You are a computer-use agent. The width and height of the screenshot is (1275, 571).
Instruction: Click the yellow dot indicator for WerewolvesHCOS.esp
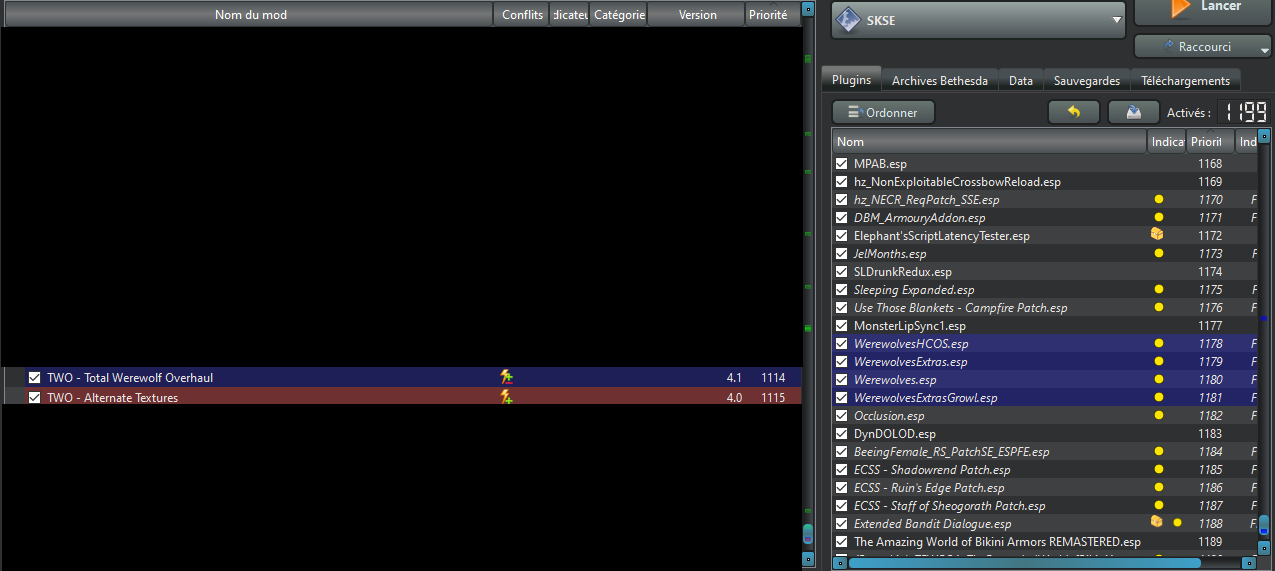pos(1159,344)
